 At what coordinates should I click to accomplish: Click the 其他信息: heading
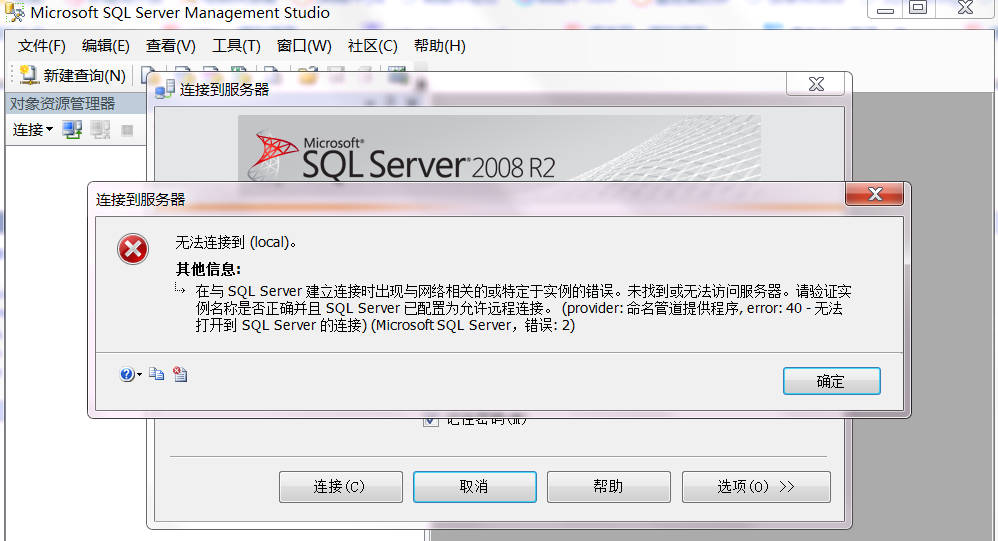[x=208, y=269]
